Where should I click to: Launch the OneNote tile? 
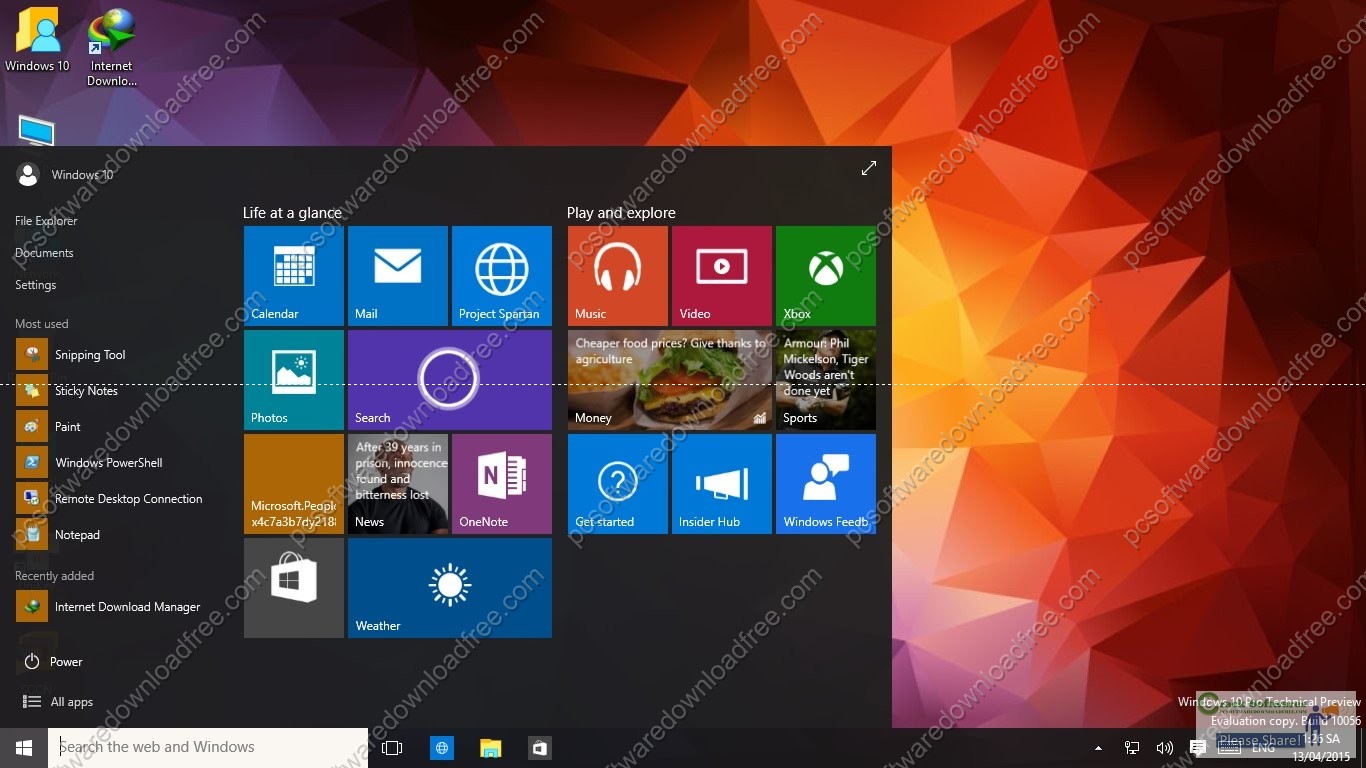click(x=502, y=484)
